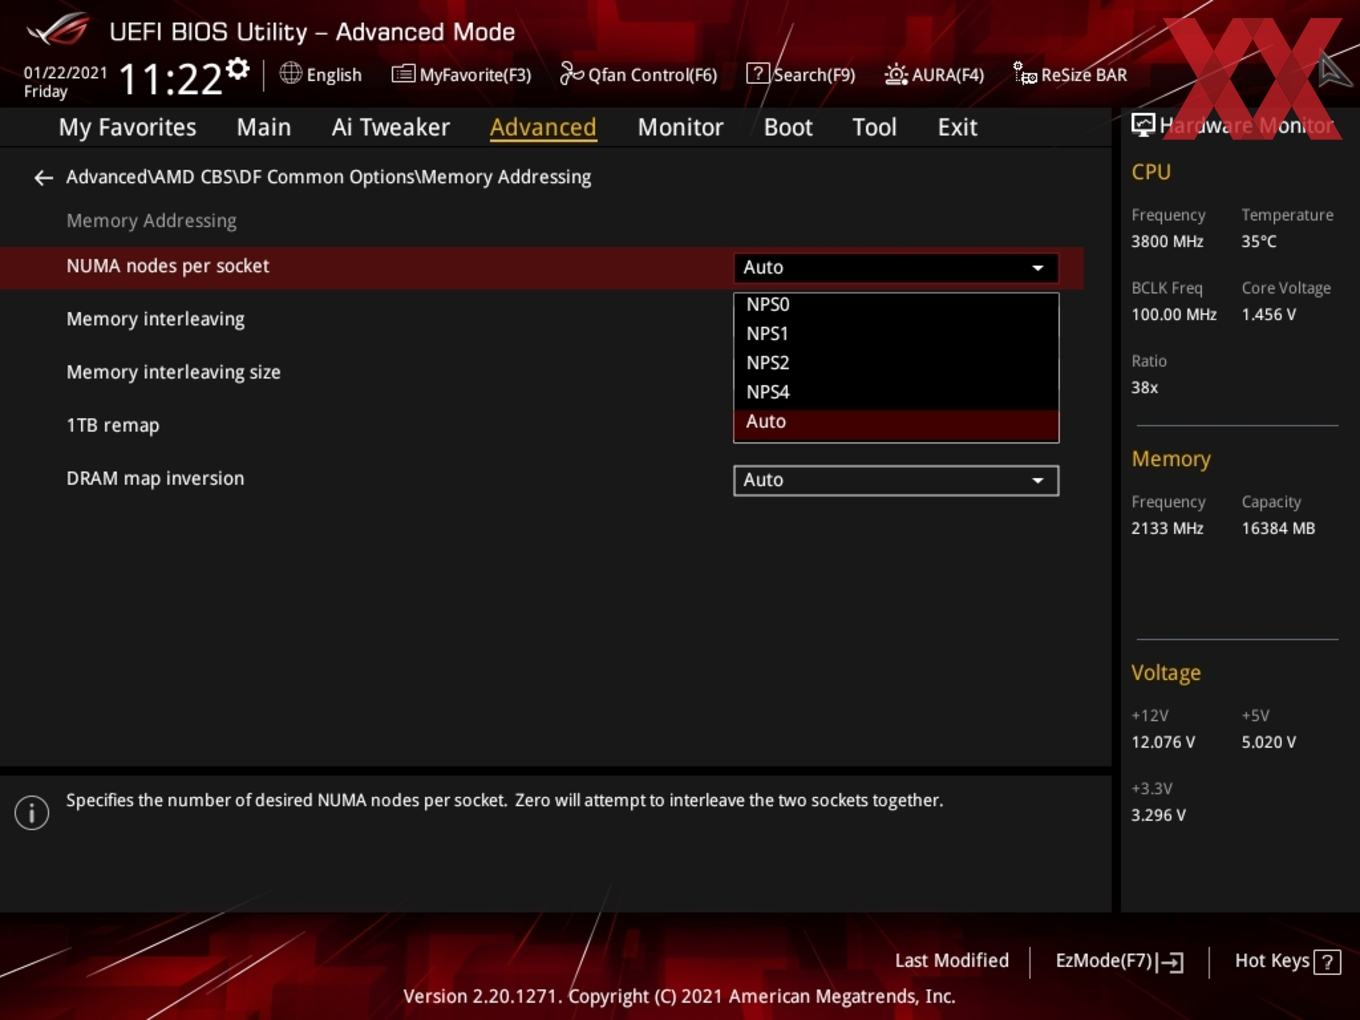Open Hot Keys help
The height and width of the screenshot is (1020, 1360).
[1287, 961]
